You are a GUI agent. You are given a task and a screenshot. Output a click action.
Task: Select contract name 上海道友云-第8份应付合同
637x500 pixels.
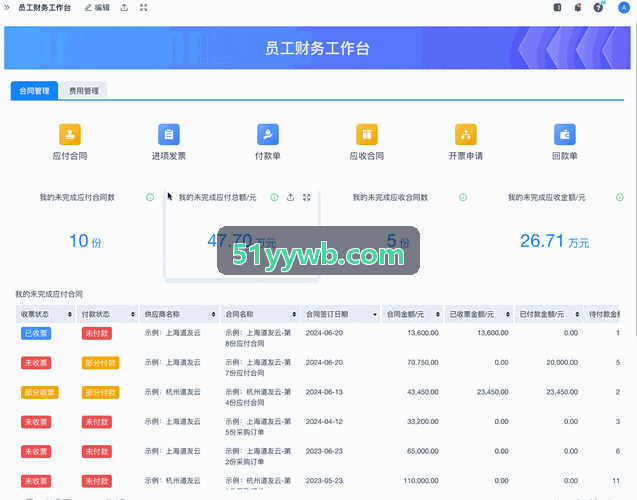click(258, 338)
